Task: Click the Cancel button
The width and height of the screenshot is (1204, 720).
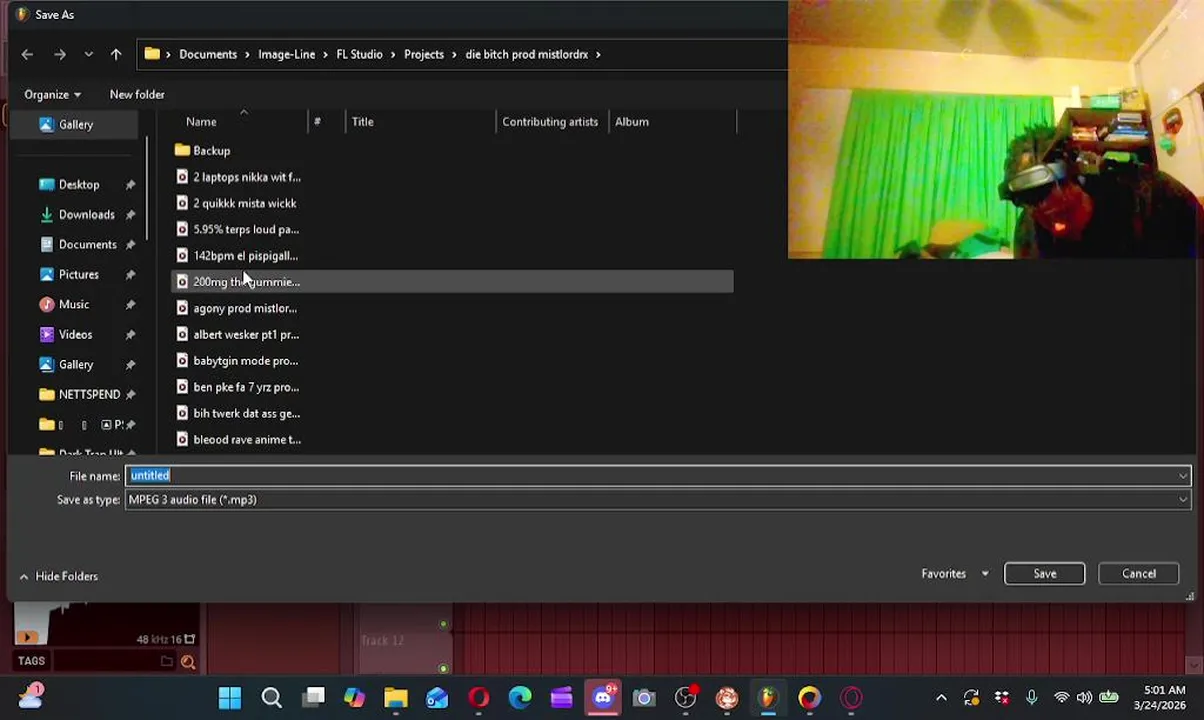Action: click(1138, 574)
